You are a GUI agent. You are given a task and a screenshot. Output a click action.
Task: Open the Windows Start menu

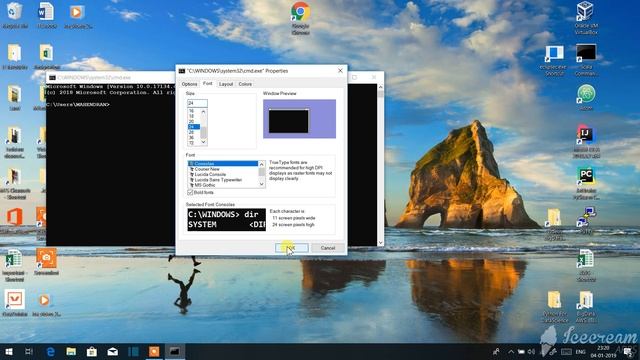pos(9,351)
